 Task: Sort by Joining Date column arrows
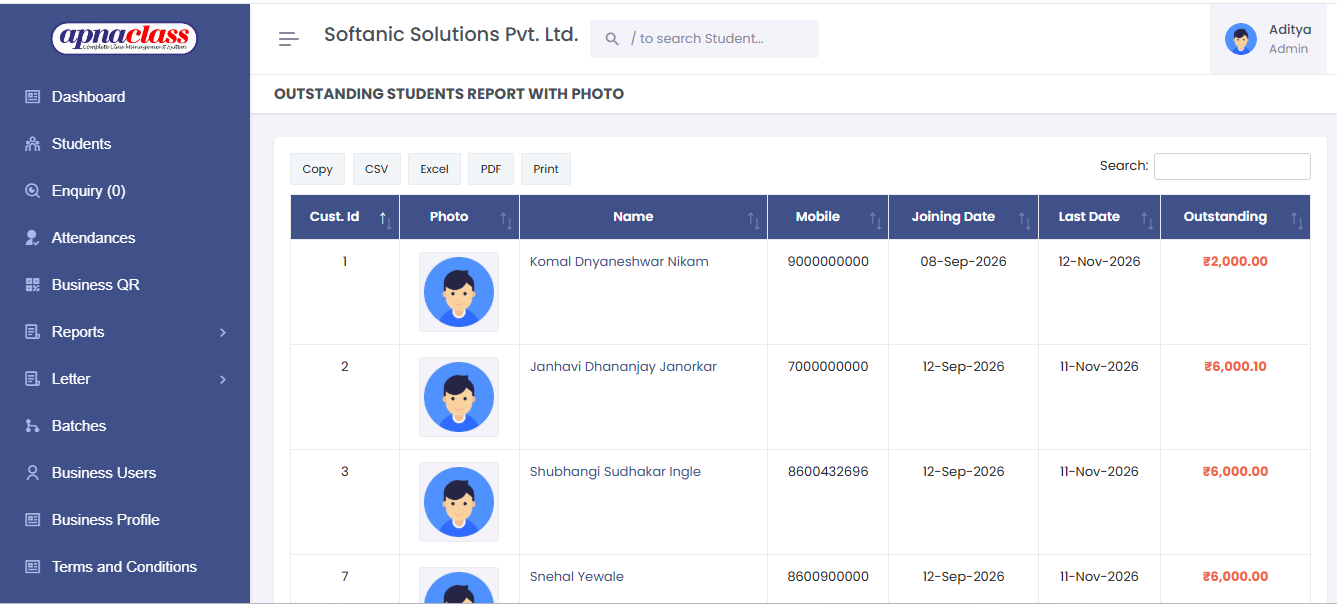[x=1025, y=218]
